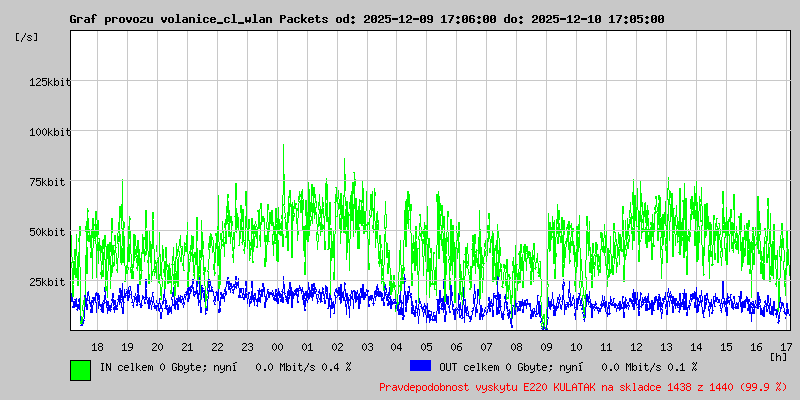Click the '02' hour label on the x-axis
Viewport: 800px width, 400px height.
pos(337,347)
